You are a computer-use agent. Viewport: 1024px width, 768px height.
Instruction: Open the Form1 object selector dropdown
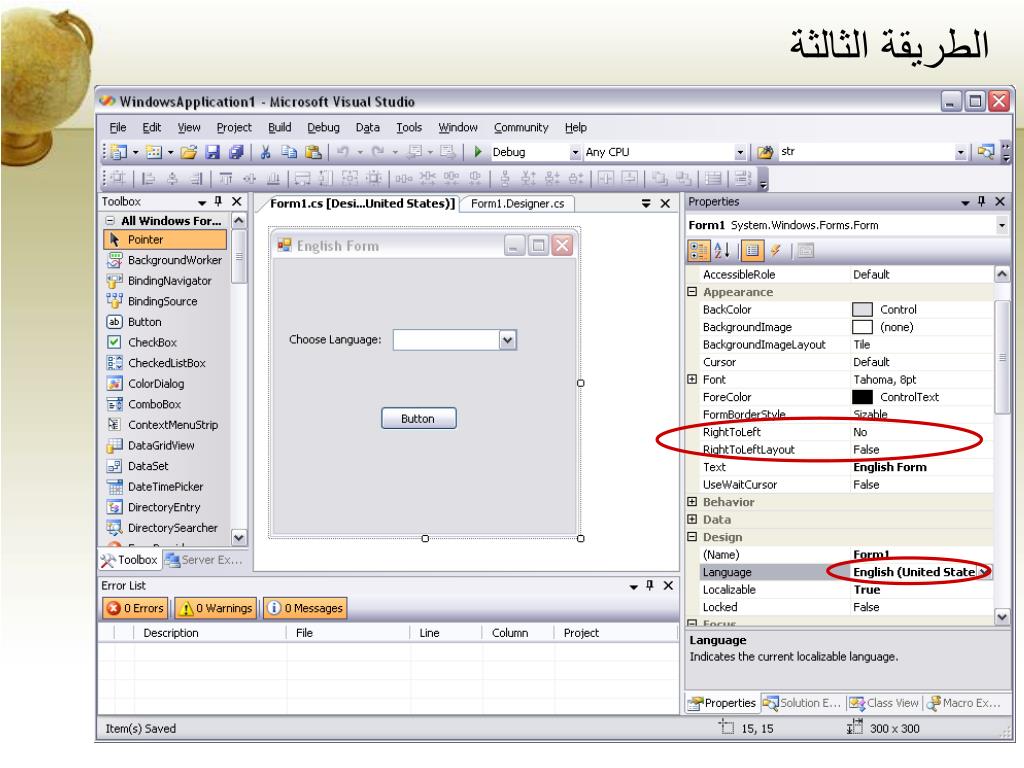click(x=1002, y=225)
